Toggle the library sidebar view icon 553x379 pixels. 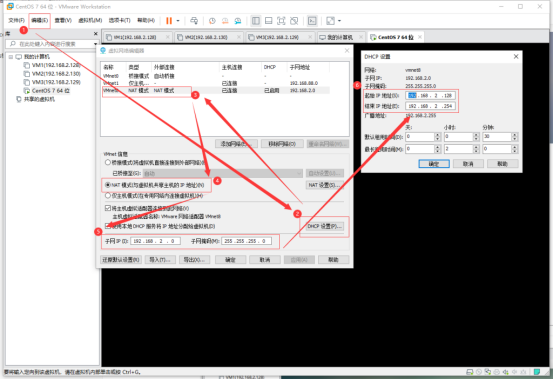click(256, 21)
